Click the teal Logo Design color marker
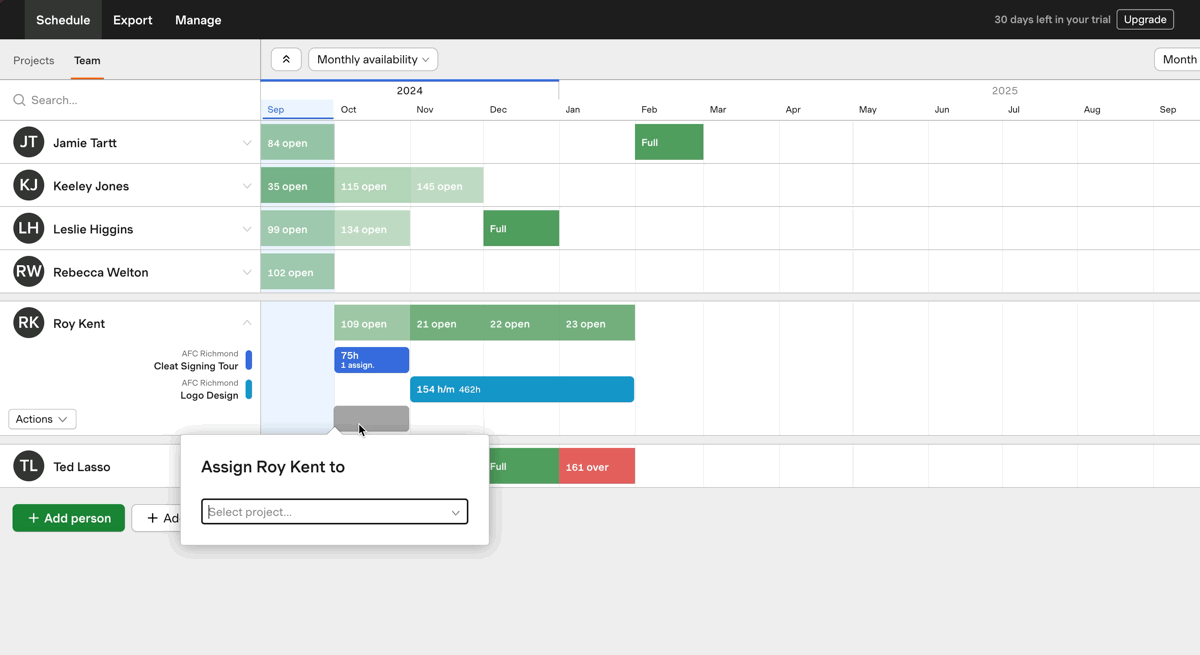Viewport: 1200px width, 655px height. (x=249, y=389)
